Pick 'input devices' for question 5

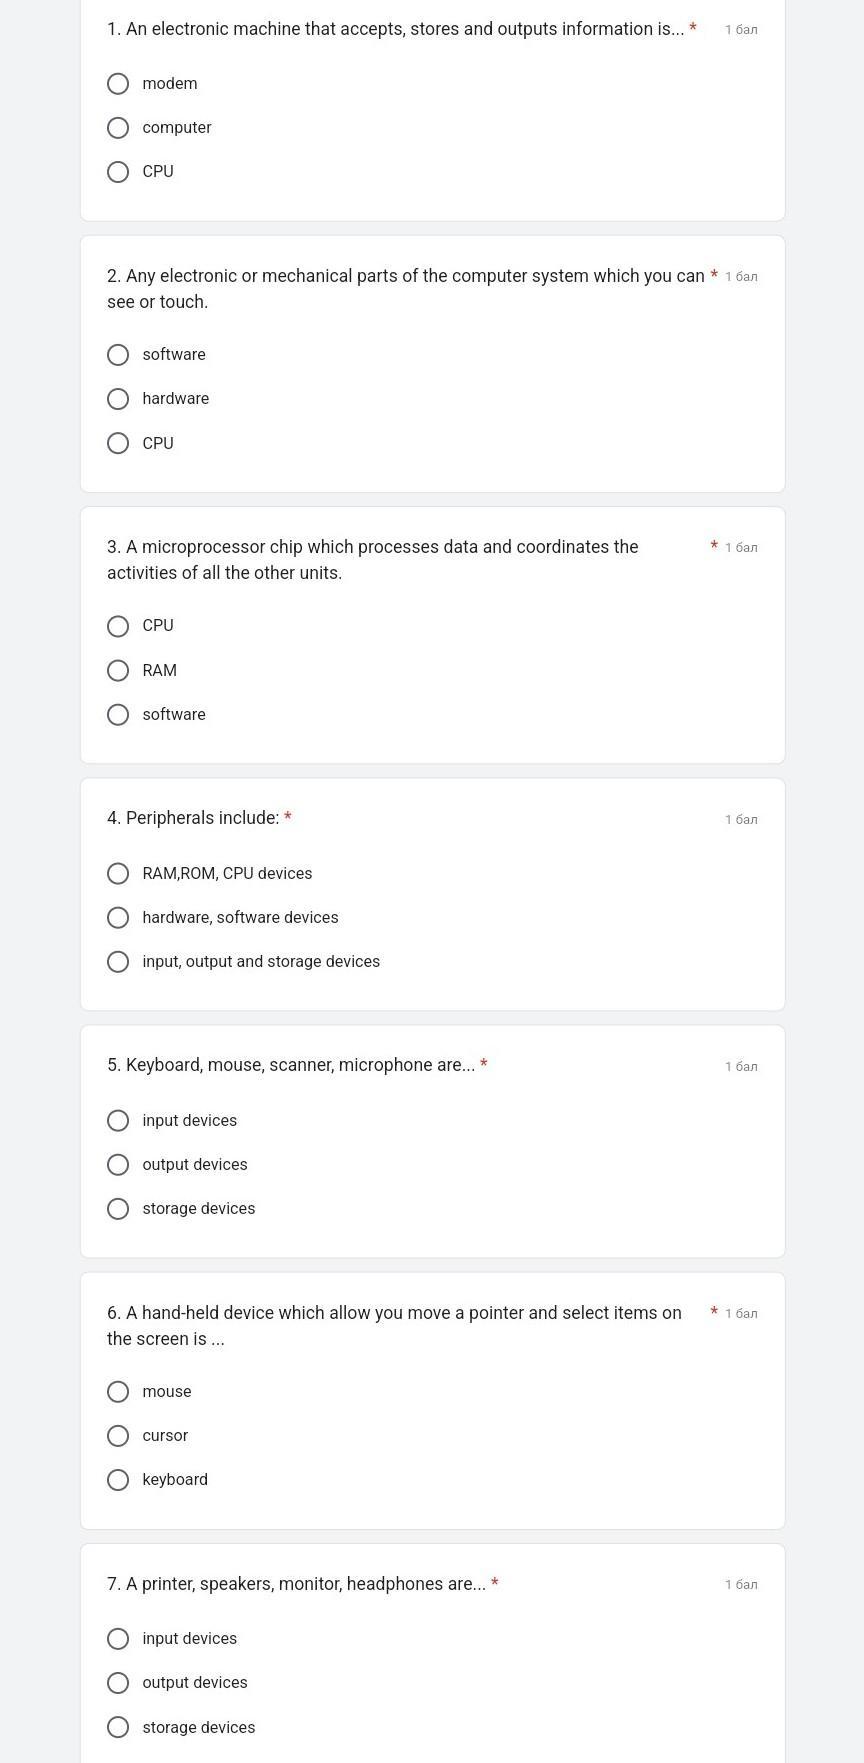(118, 1121)
